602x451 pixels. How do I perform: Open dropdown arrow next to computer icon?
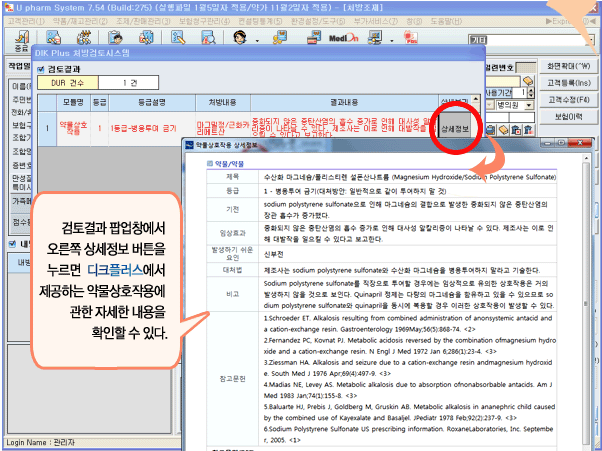coord(392,41)
